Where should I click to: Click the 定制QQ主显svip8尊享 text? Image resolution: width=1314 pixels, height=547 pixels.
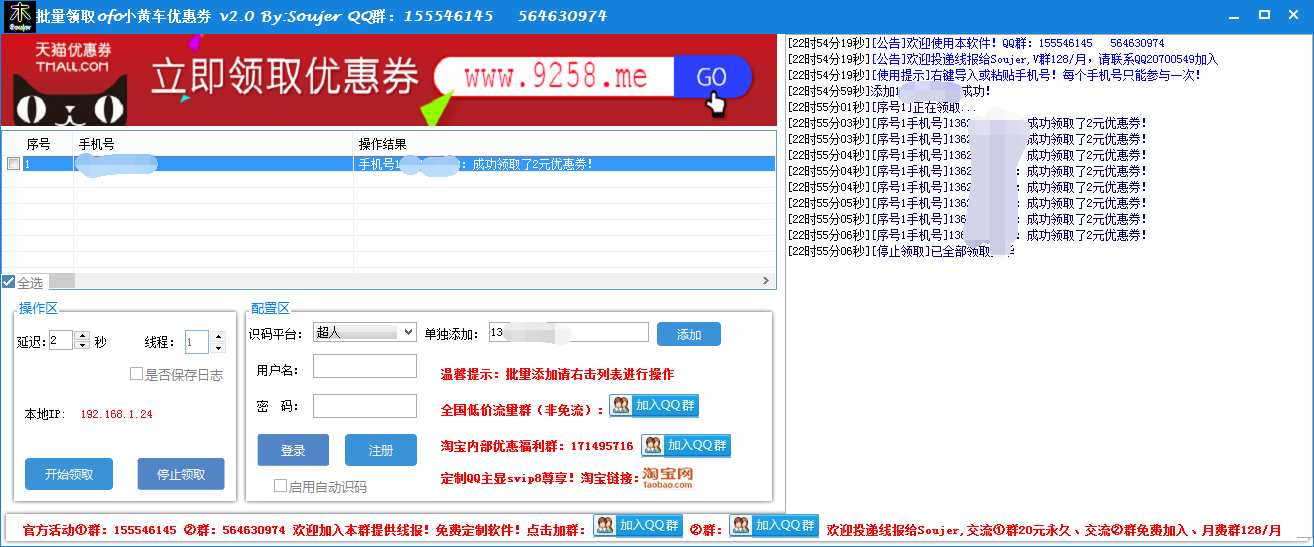point(508,478)
